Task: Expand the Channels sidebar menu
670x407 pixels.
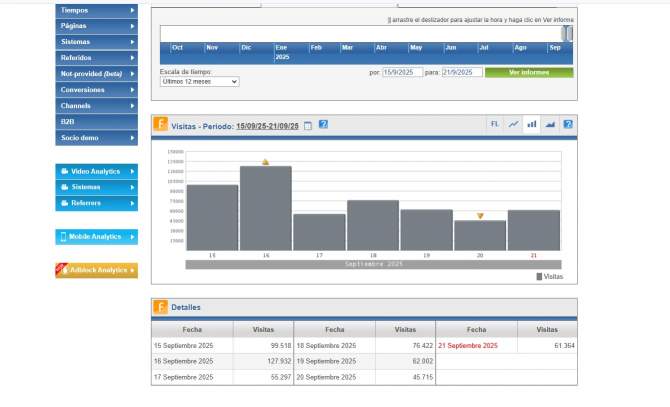Action: (96, 105)
